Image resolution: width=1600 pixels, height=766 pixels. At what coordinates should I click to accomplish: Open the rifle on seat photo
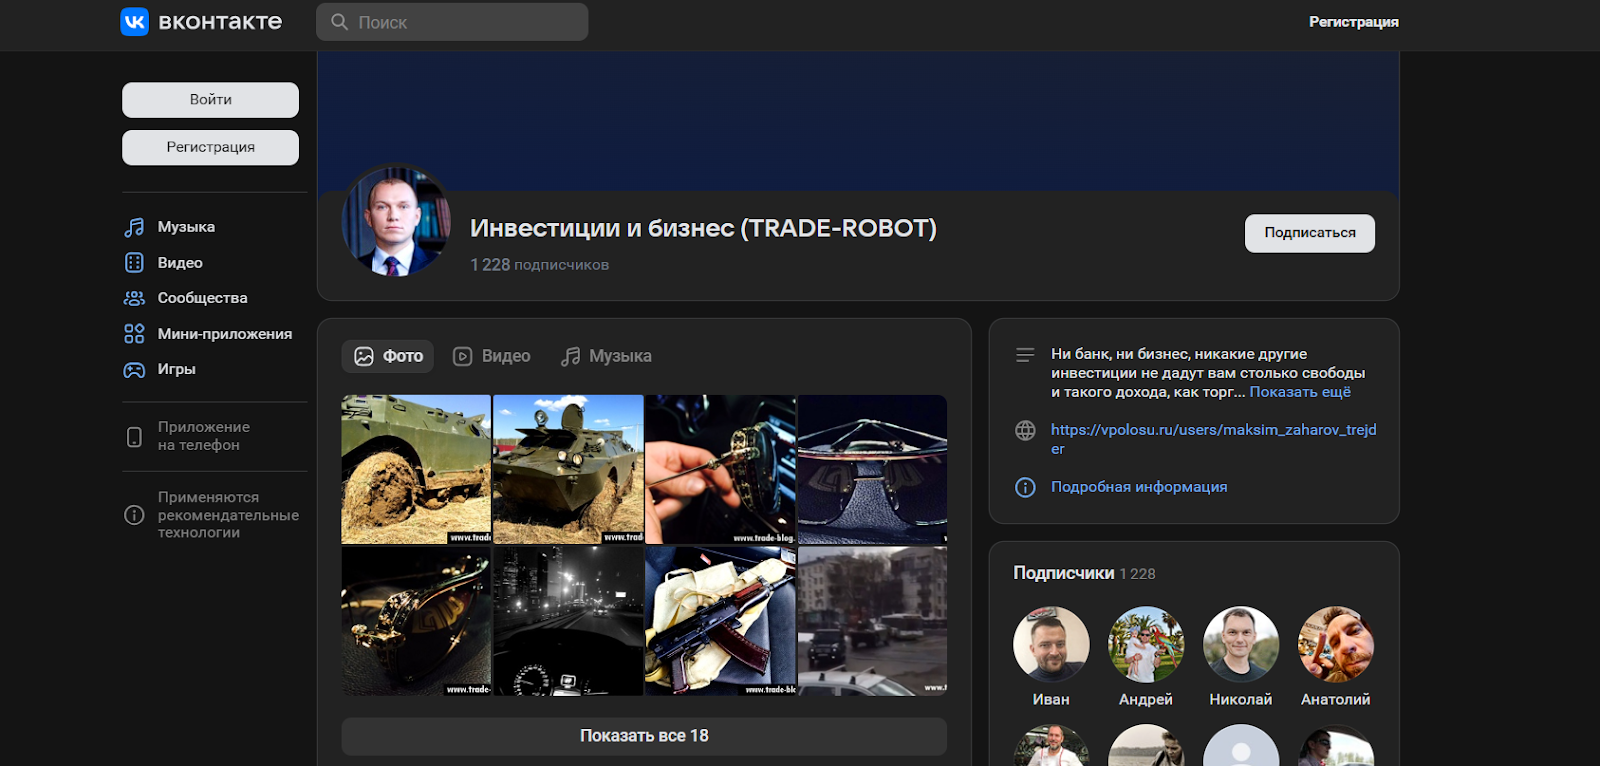(720, 621)
